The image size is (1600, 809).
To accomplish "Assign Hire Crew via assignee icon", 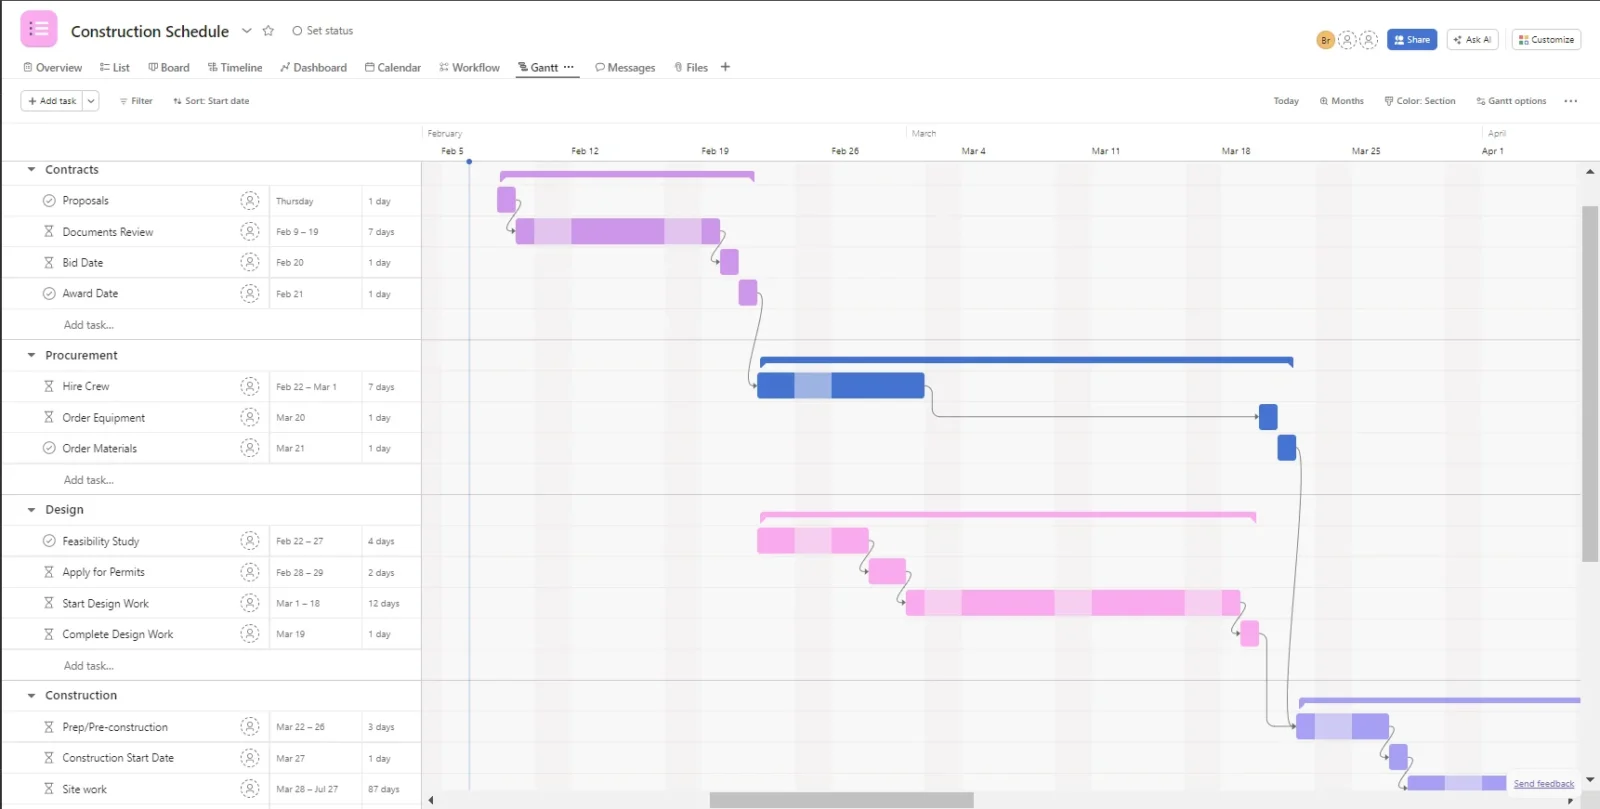I will coord(250,386).
